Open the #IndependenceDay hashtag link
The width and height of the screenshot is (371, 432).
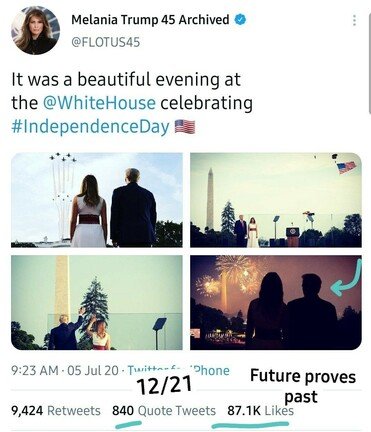click(90, 127)
